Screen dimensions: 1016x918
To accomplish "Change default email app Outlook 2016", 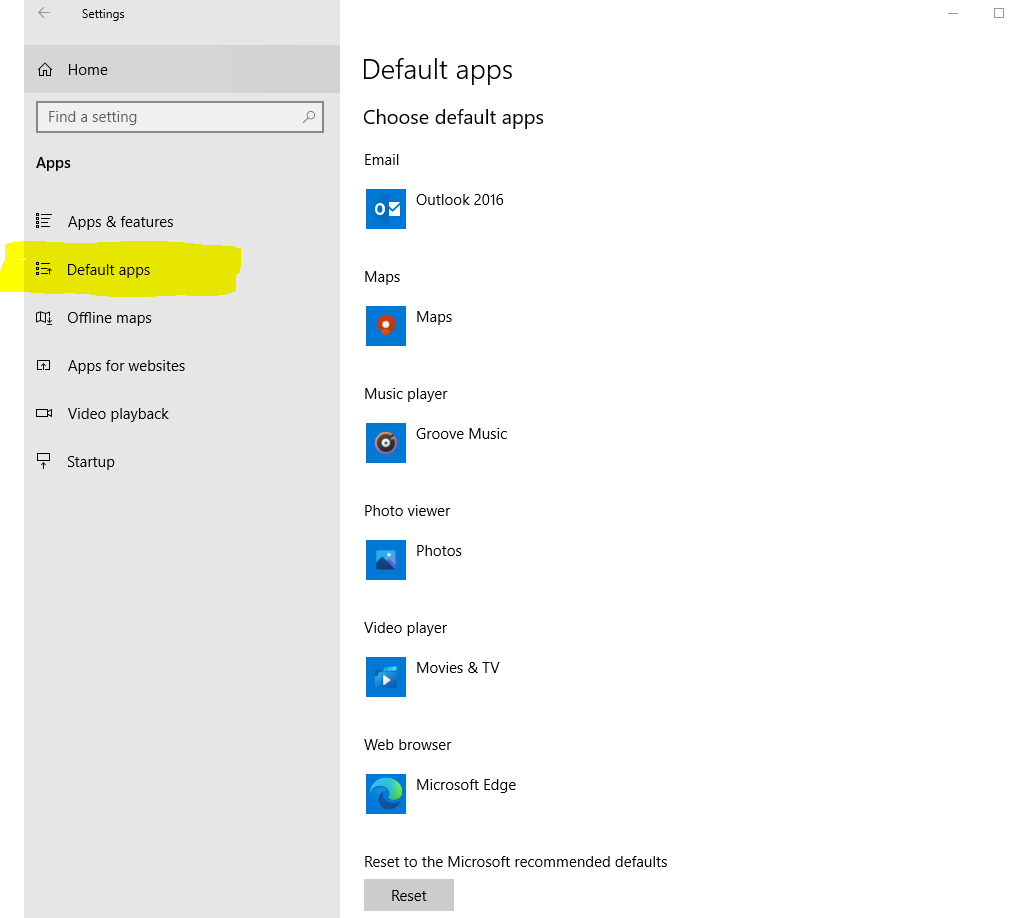I will [x=459, y=200].
